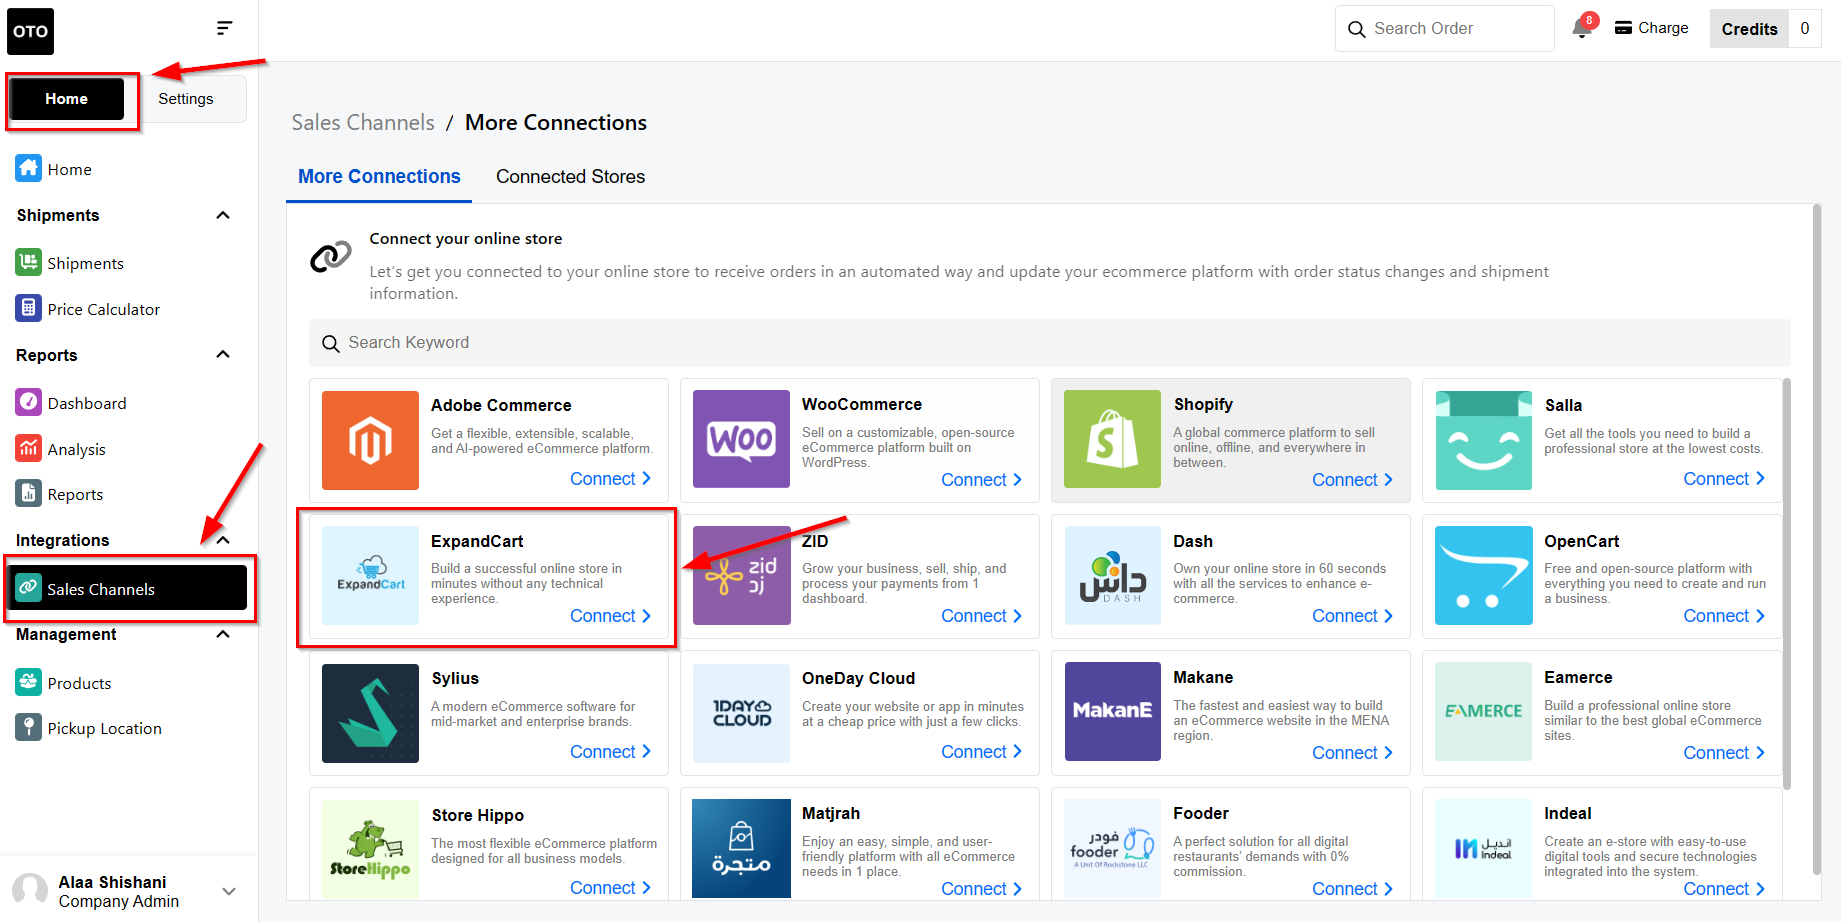Click the Reports document icon
1841x922 pixels.
coord(29,493)
